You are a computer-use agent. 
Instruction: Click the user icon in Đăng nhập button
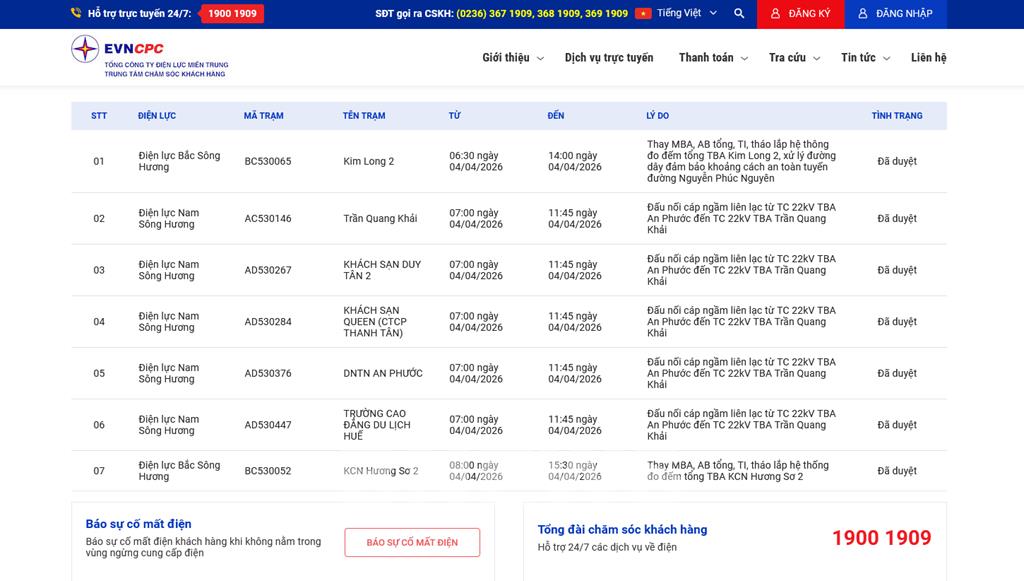[x=863, y=14]
